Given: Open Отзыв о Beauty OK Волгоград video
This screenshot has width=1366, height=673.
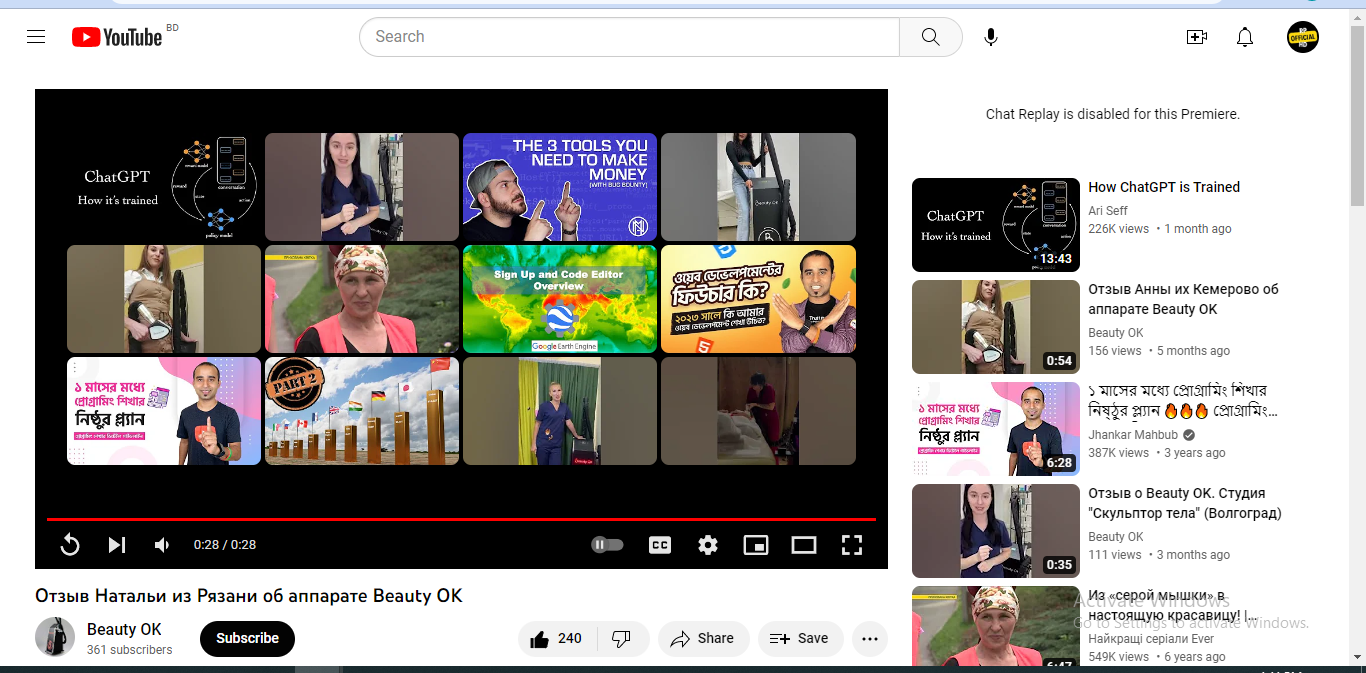Looking at the screenshot, I should point(1185,503).
